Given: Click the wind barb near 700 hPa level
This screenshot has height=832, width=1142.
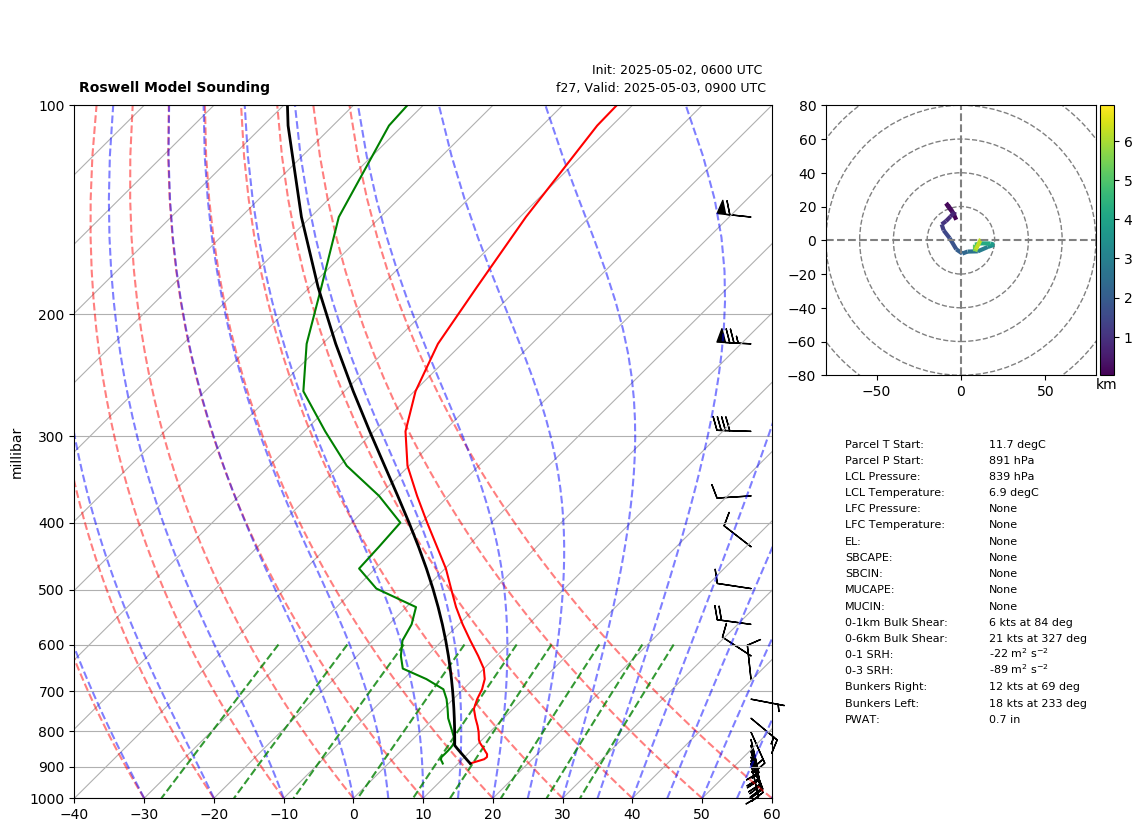Looking at the screenshot, I should coord(767,705).
